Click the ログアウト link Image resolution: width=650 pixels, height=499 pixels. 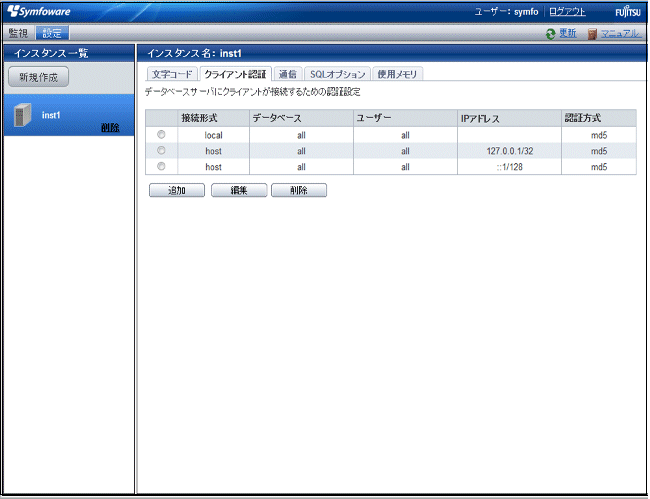567,11
